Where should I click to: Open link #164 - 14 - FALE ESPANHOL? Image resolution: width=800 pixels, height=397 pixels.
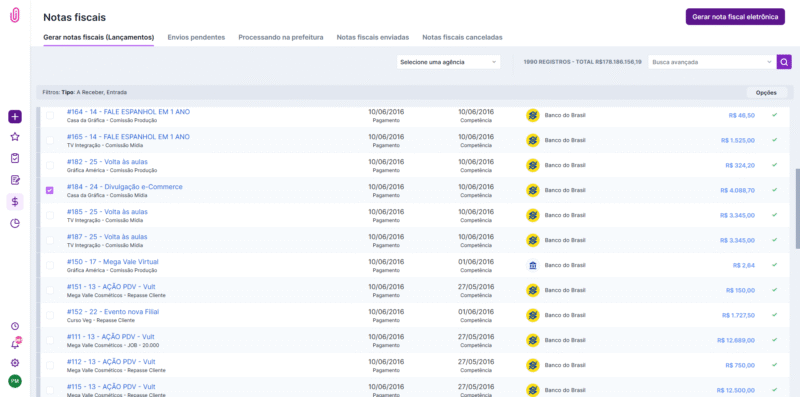[x=128, y=112]
